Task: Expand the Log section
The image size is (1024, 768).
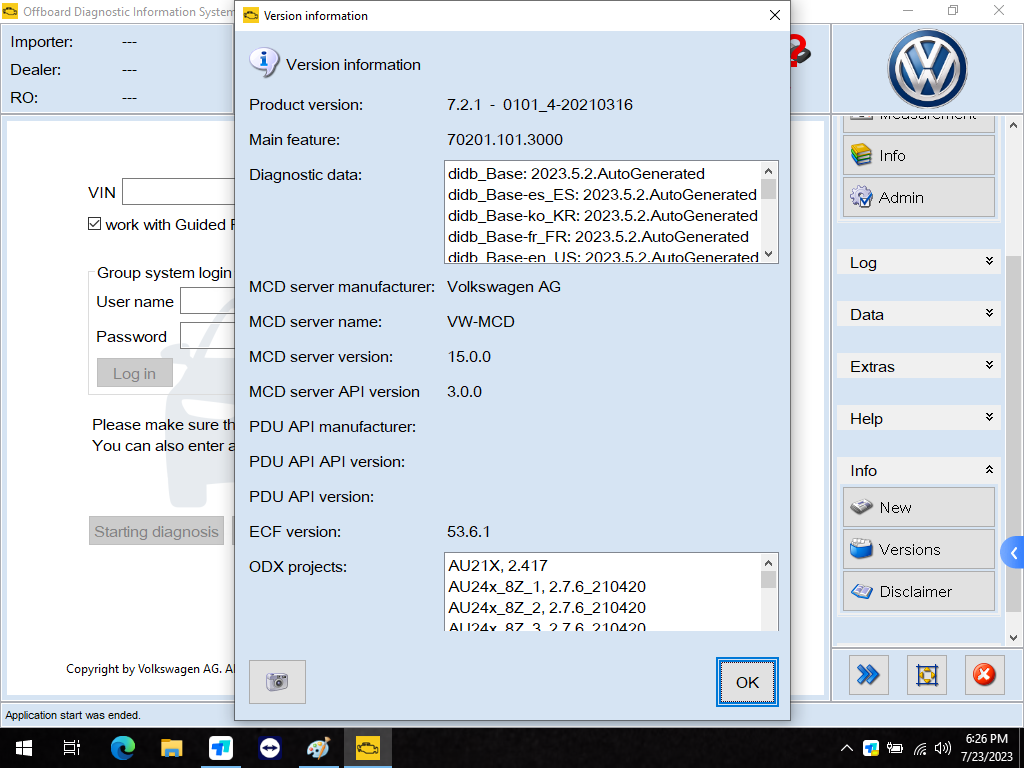Action: pyautogui.click(x=918, y=262)
